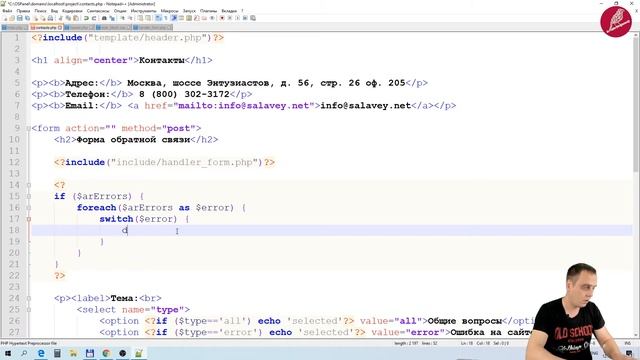
Task: Switch to the first document tab
Action: click(15, 27)
